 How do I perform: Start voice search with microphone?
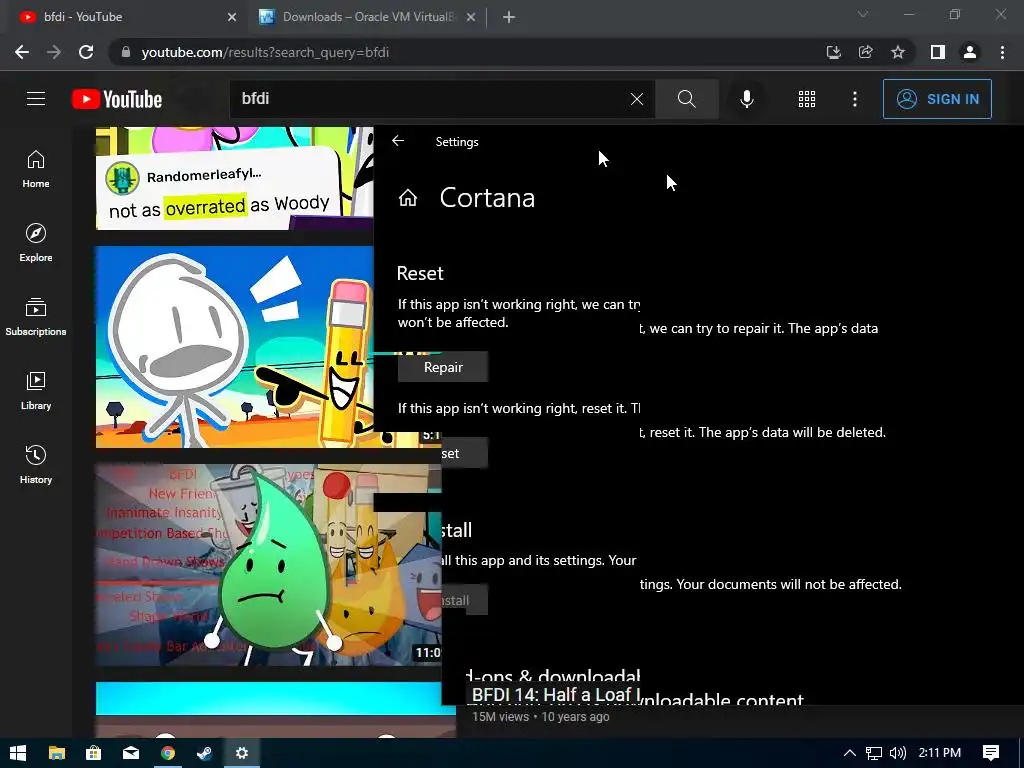click(x=746, y=99)
